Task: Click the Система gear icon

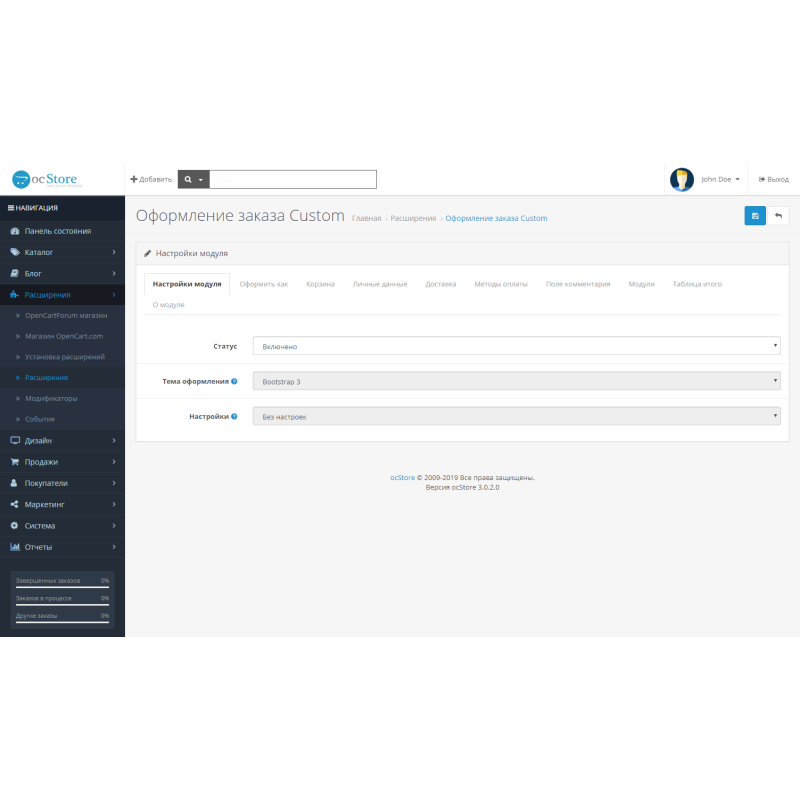Action: (16, 524)
